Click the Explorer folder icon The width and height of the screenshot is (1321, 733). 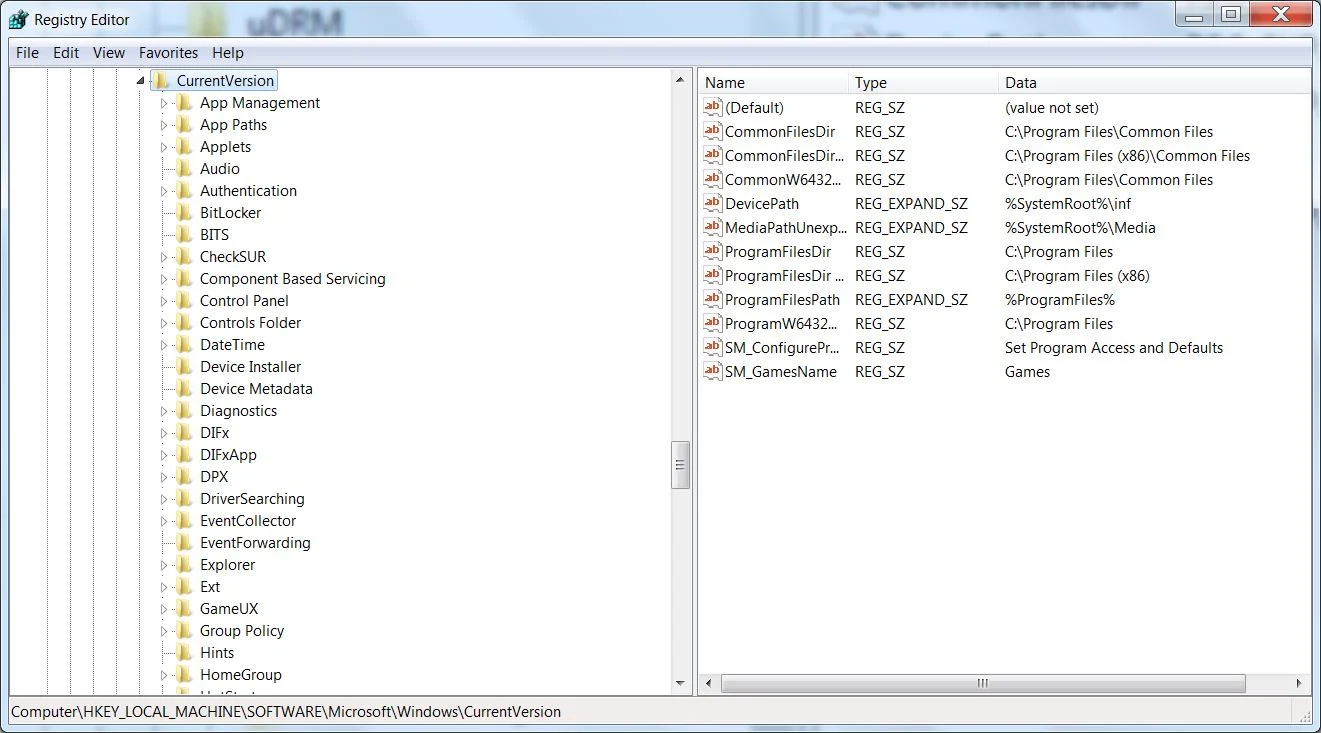coord(183,565)
